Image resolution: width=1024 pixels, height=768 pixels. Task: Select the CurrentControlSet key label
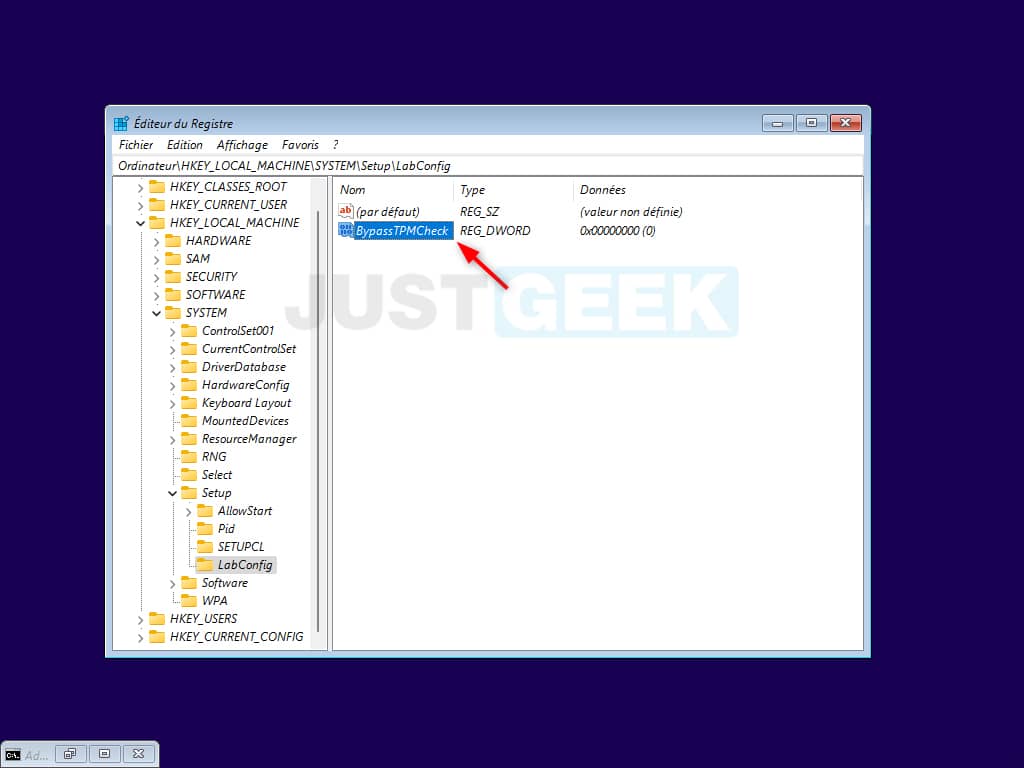249,349
